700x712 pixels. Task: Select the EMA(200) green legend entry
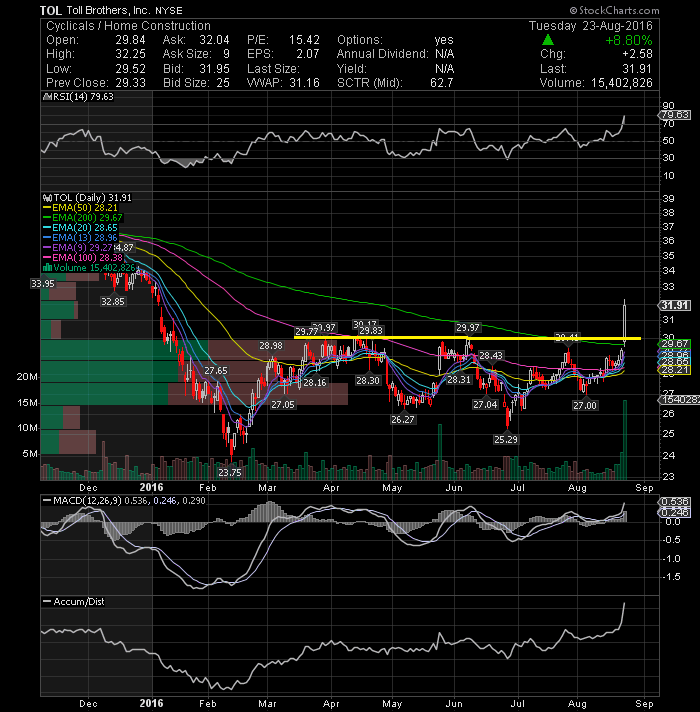pos(83,218)
